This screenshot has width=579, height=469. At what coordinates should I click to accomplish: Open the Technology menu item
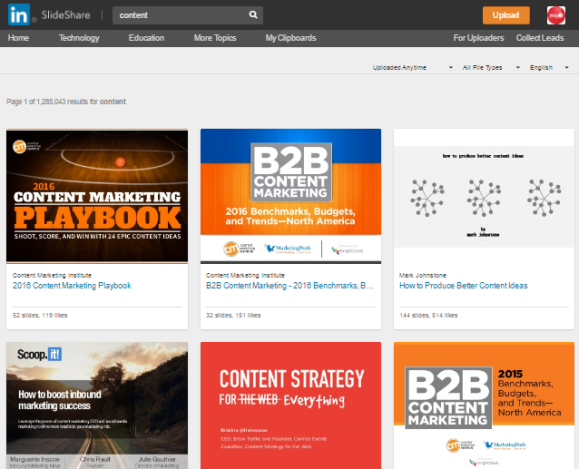tap(79, 38)
